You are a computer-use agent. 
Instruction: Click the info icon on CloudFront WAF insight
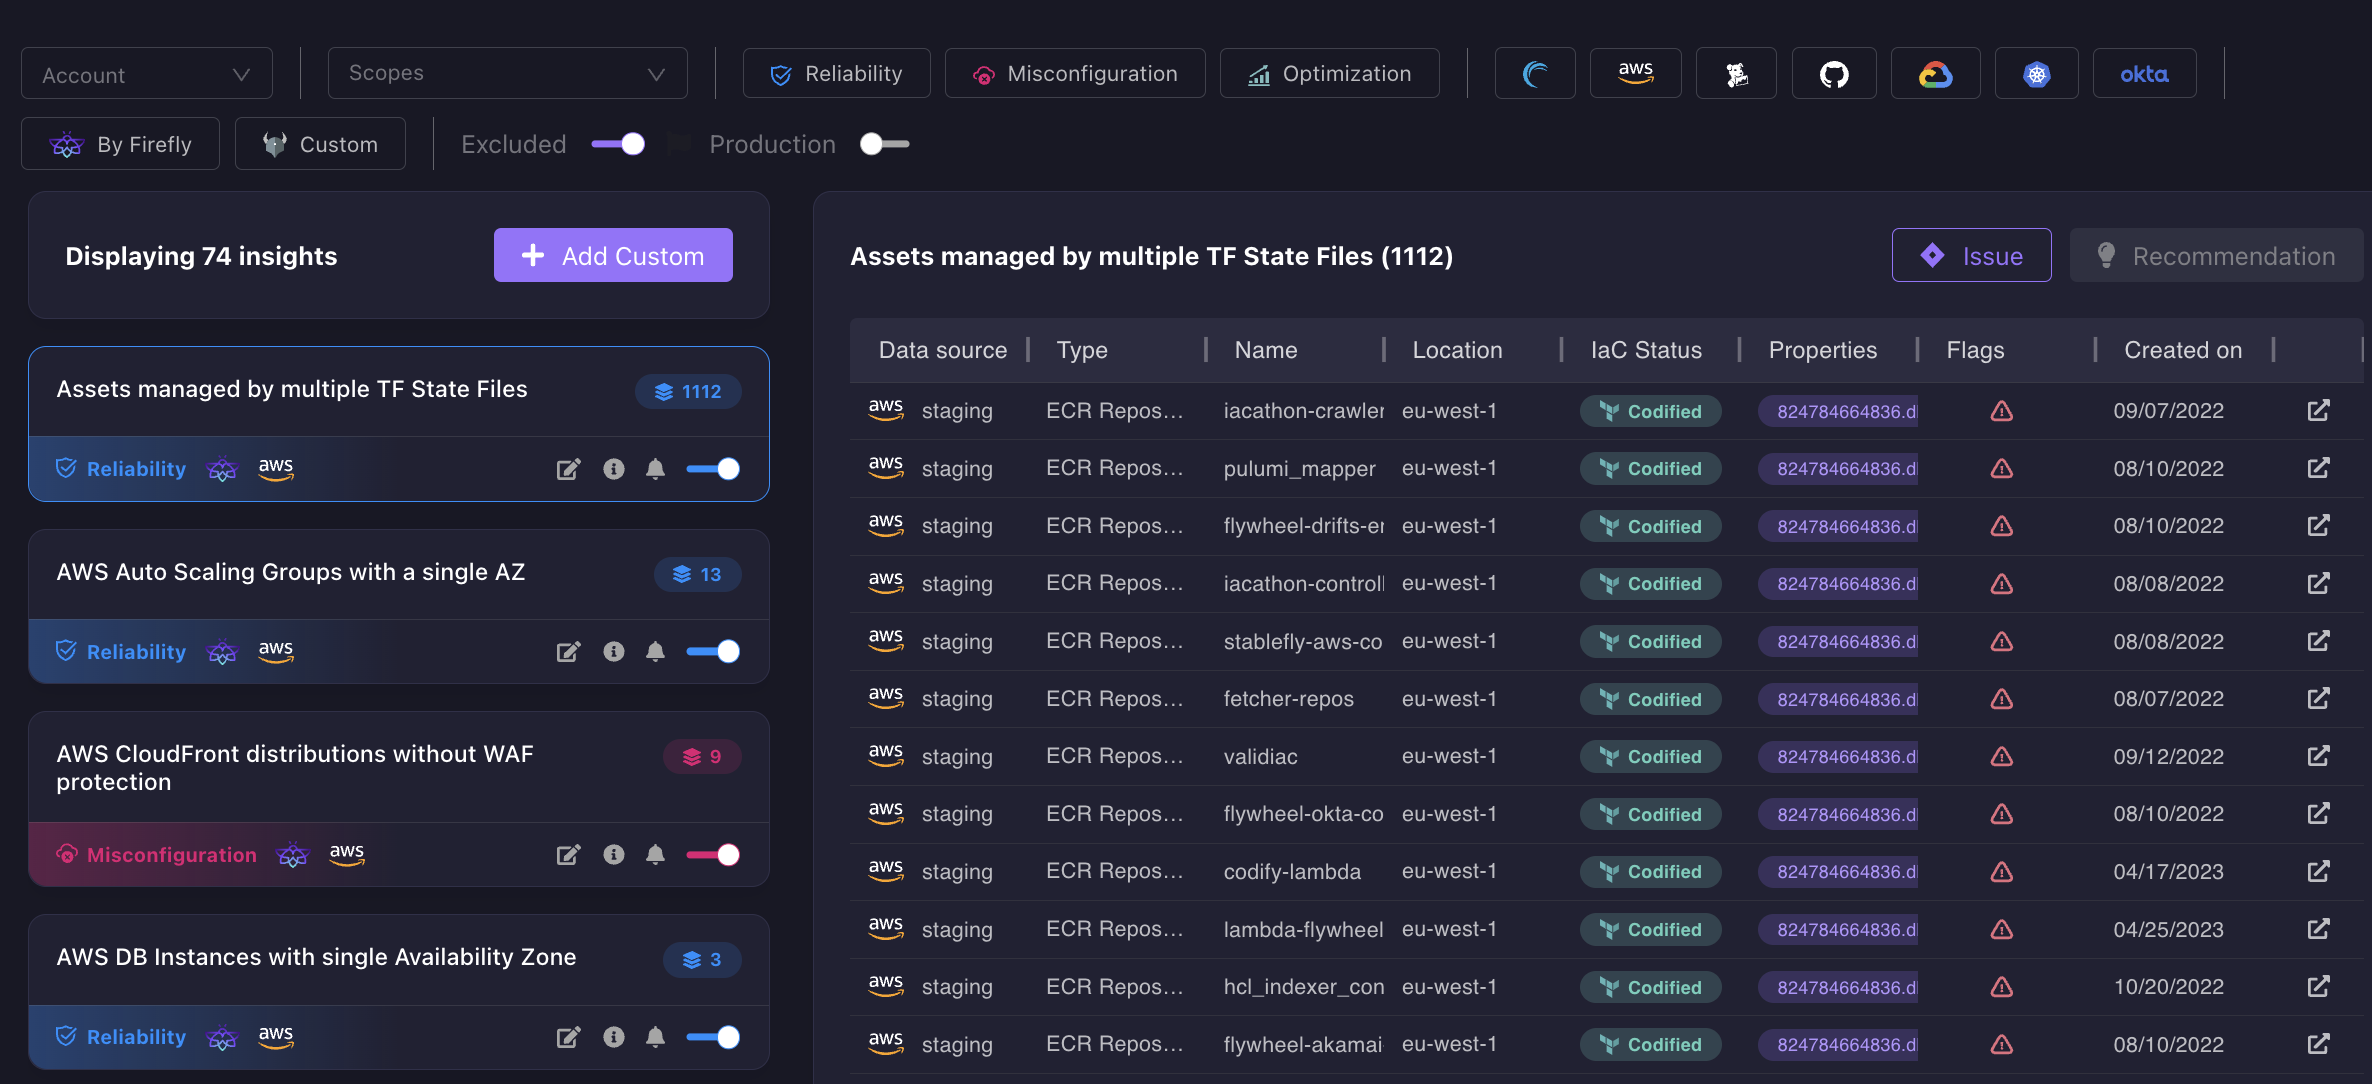[613, 855]
